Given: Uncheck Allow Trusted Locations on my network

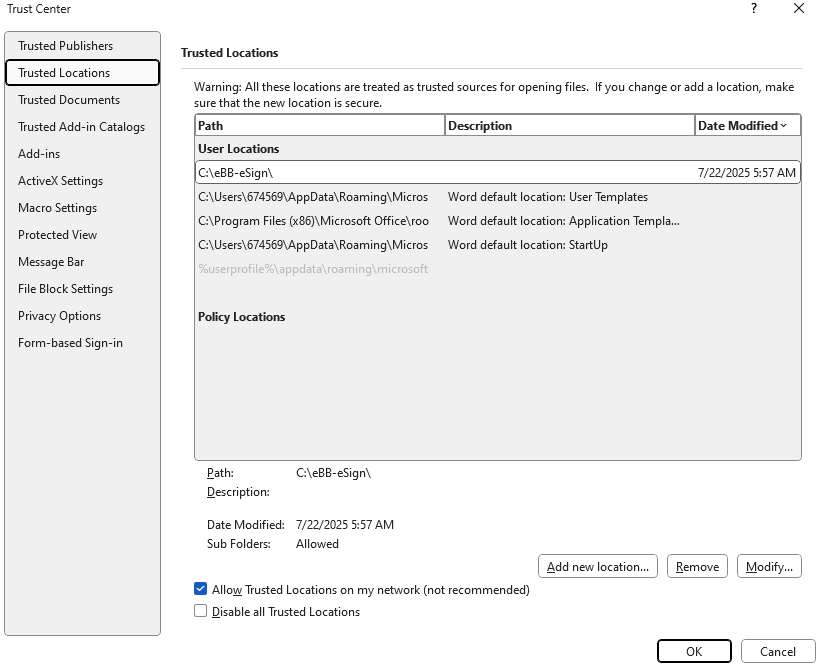Looking at the screenshot, I should 200,589.
